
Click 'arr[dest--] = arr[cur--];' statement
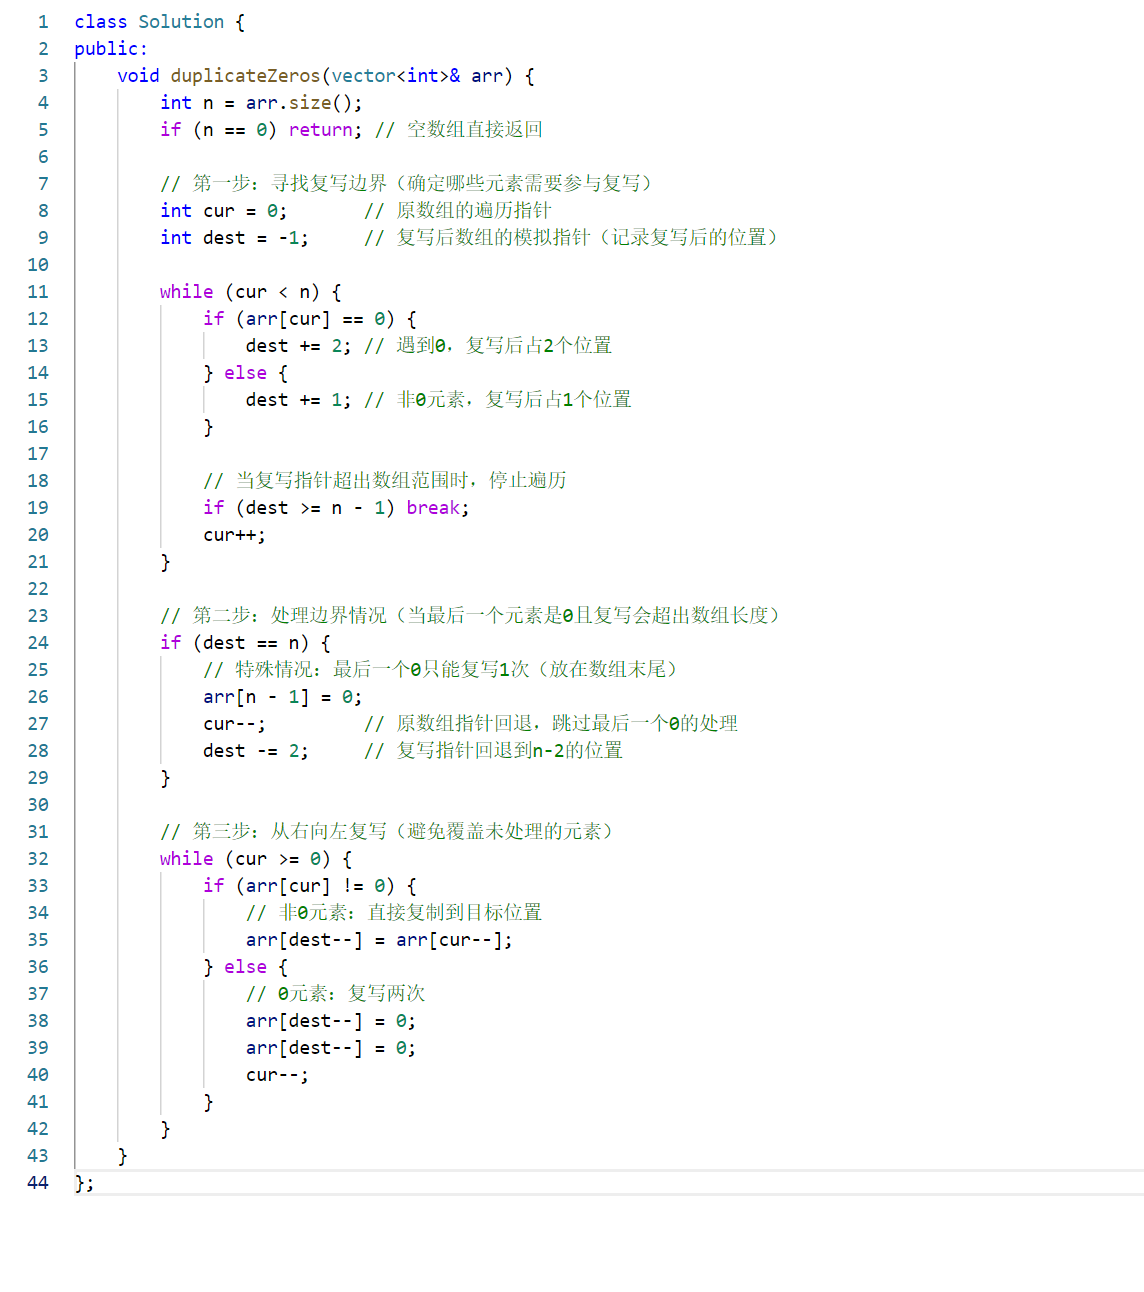pyautogui.click(x=379, y=940)
